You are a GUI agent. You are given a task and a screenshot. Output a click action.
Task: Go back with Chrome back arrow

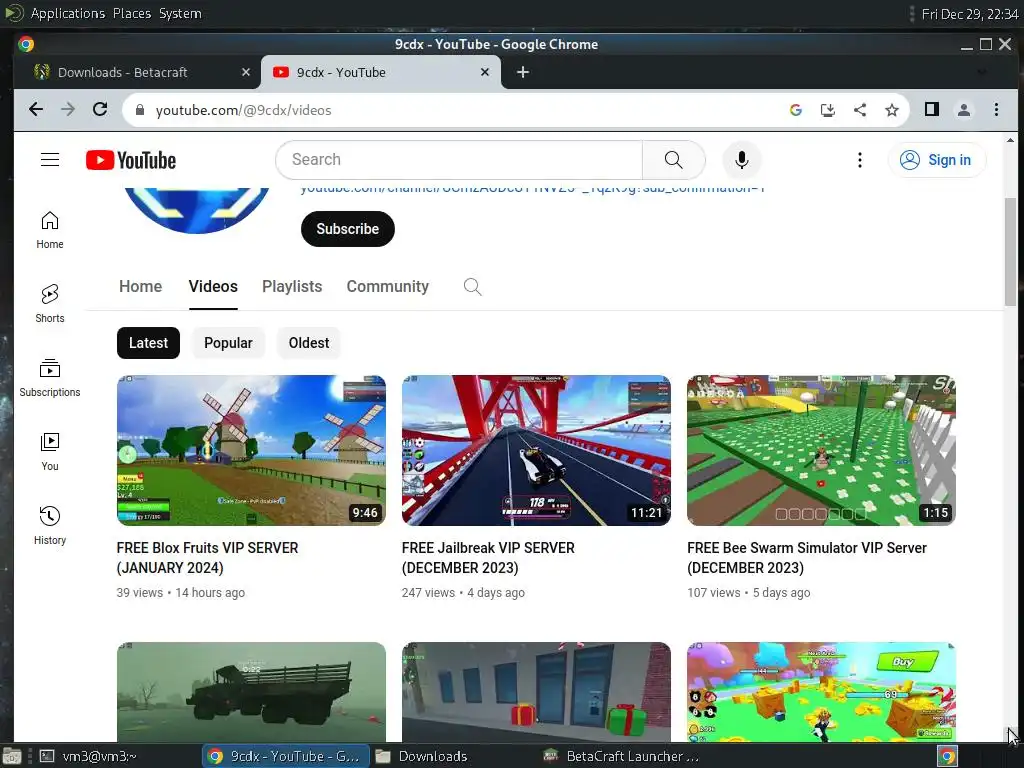pyautogui.click(x=36, y=110)
